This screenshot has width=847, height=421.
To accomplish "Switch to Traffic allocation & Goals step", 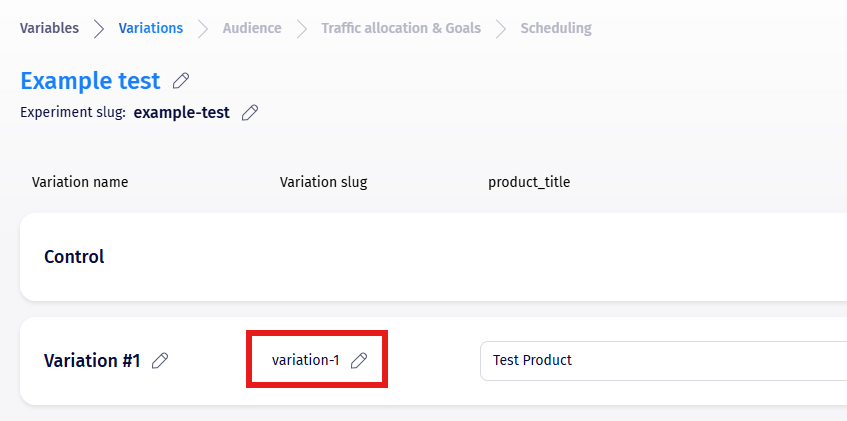I will (x=401, y=28).
